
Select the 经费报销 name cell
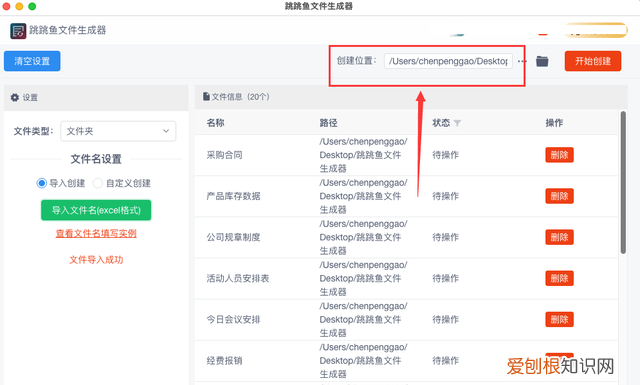click(x=224, y=361)
